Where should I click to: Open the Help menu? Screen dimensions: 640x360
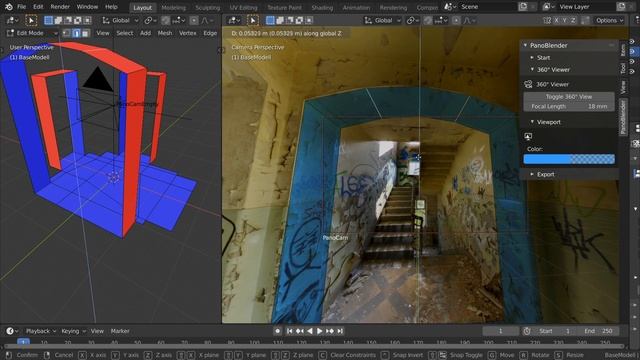(111, 7)
